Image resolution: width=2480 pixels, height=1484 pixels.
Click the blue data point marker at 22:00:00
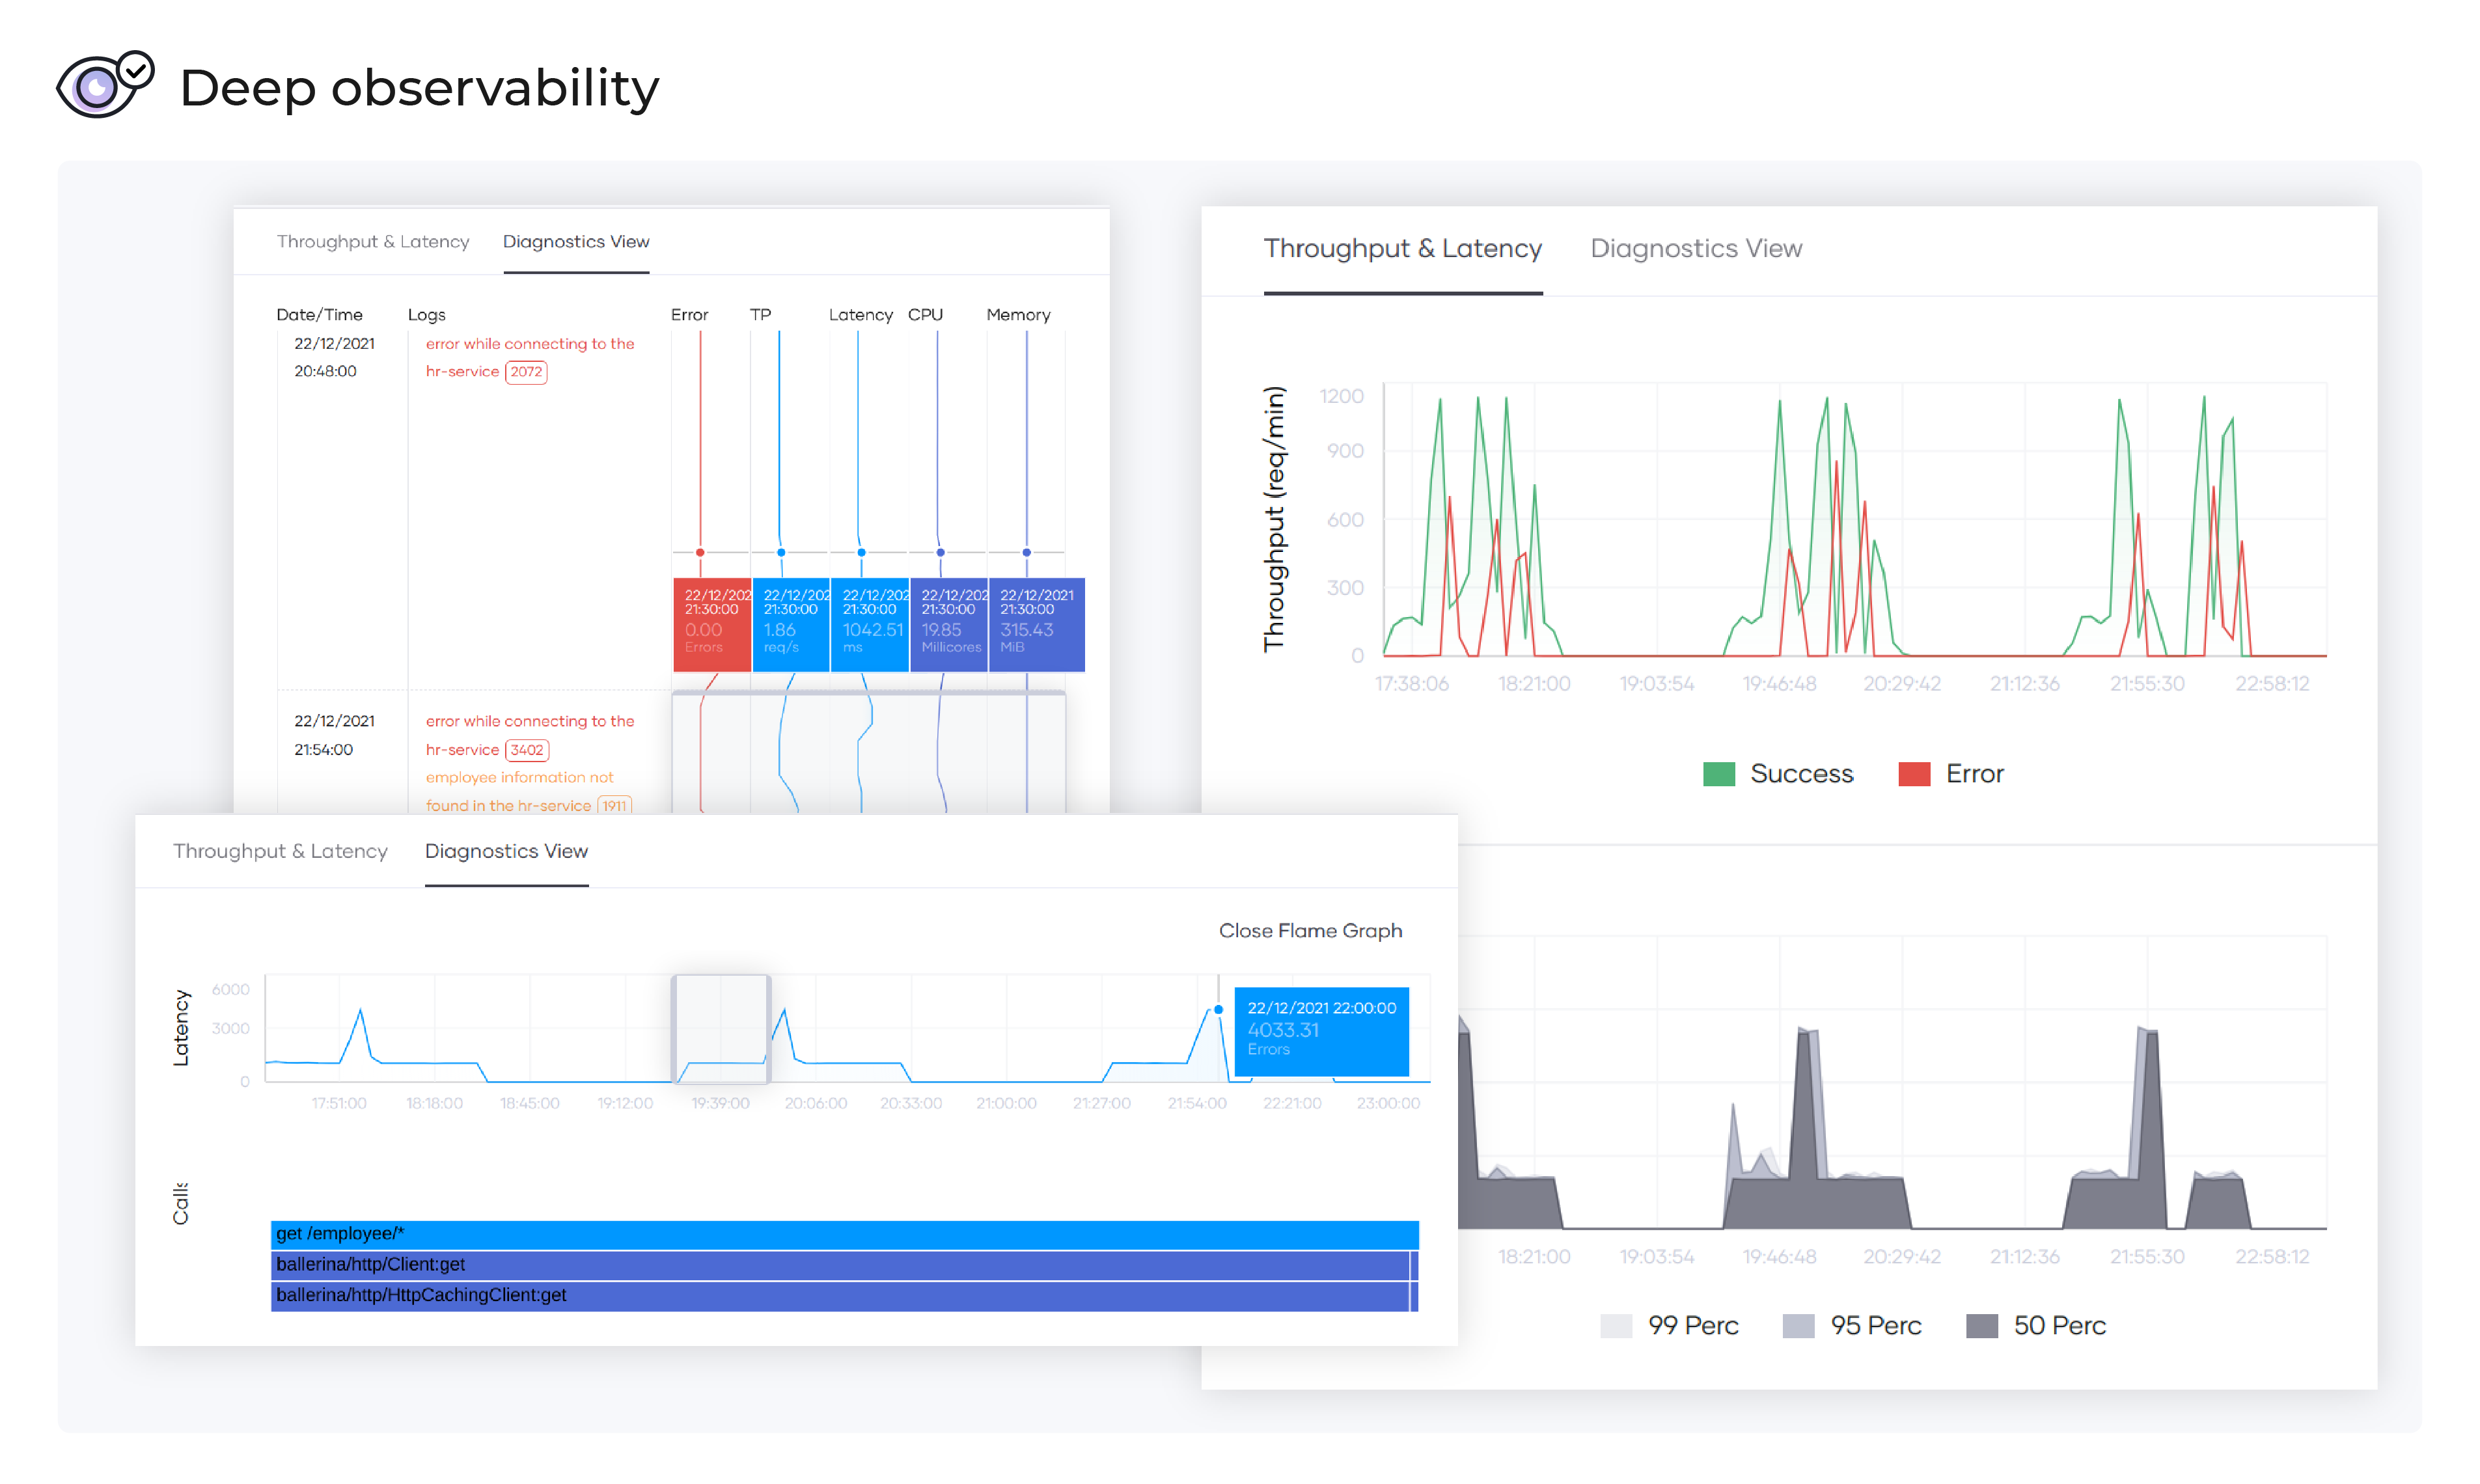(1218, 1010)
